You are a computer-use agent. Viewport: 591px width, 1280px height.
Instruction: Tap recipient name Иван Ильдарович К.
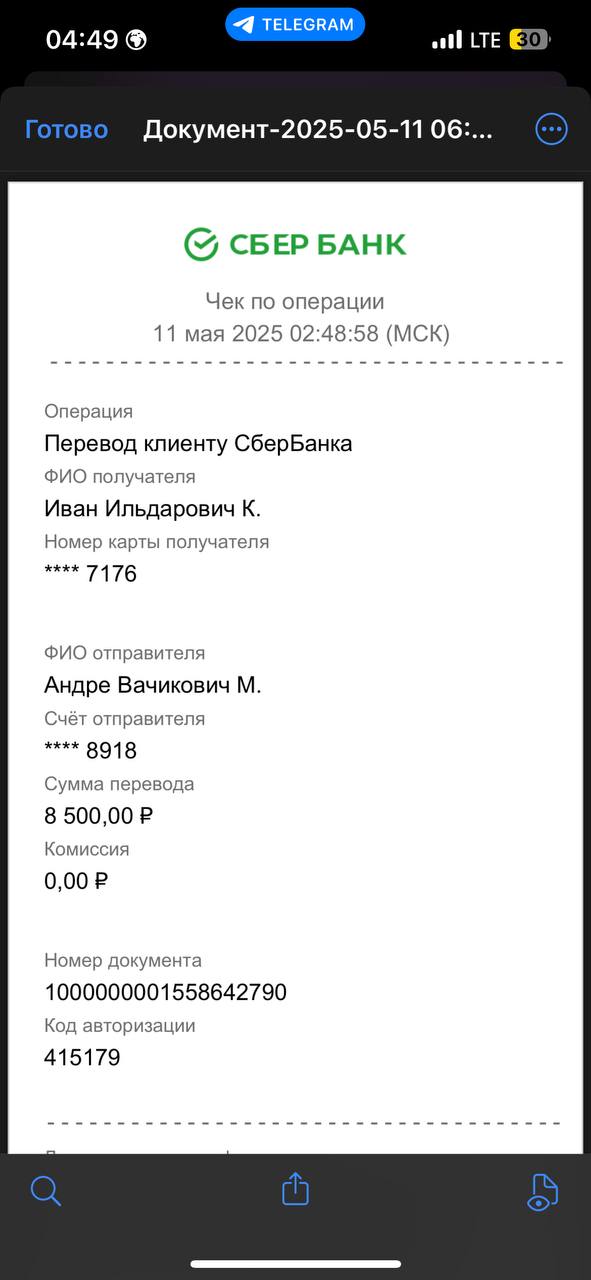(x=152, y=508)
